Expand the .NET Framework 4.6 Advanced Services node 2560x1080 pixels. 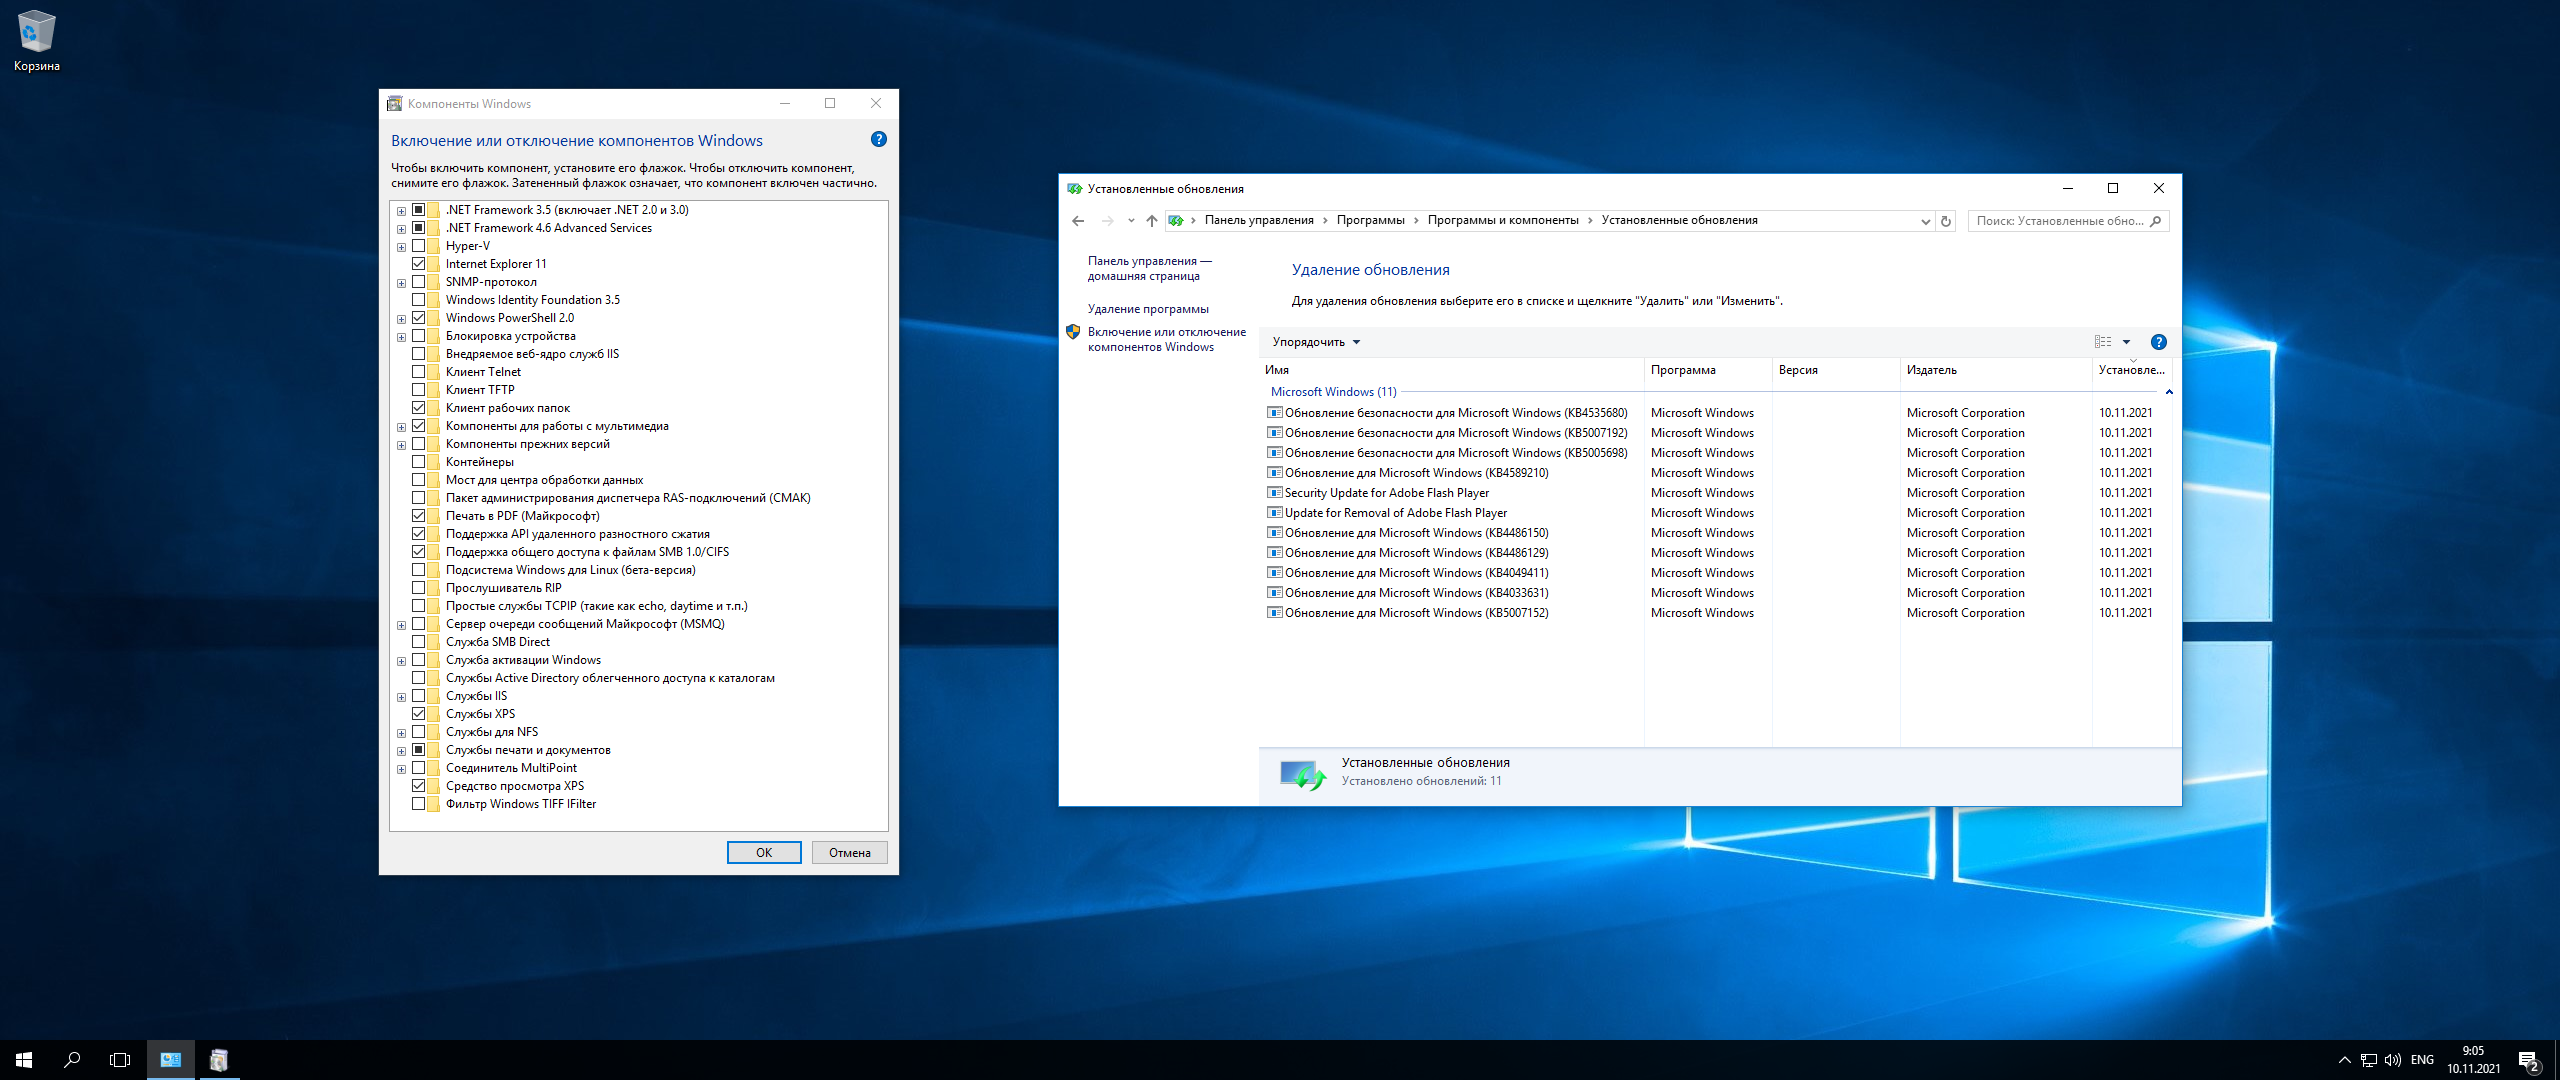401,229
